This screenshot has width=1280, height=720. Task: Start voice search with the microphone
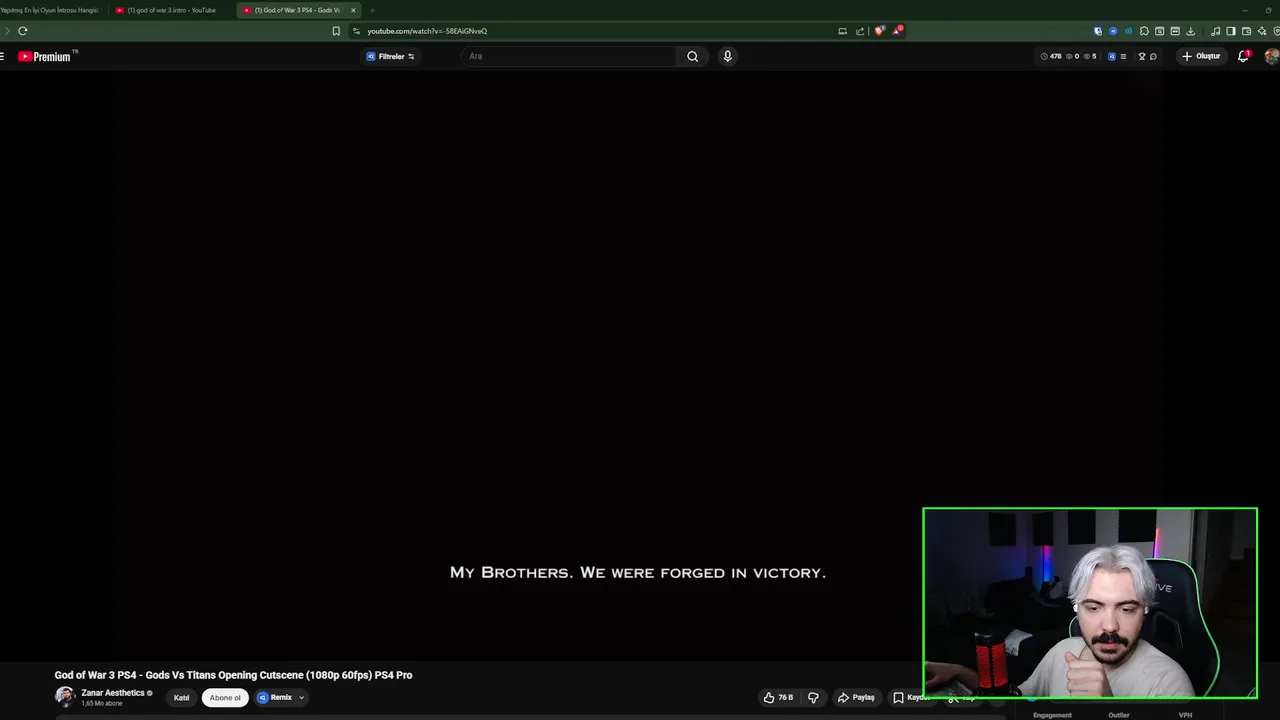click(727, 57)
